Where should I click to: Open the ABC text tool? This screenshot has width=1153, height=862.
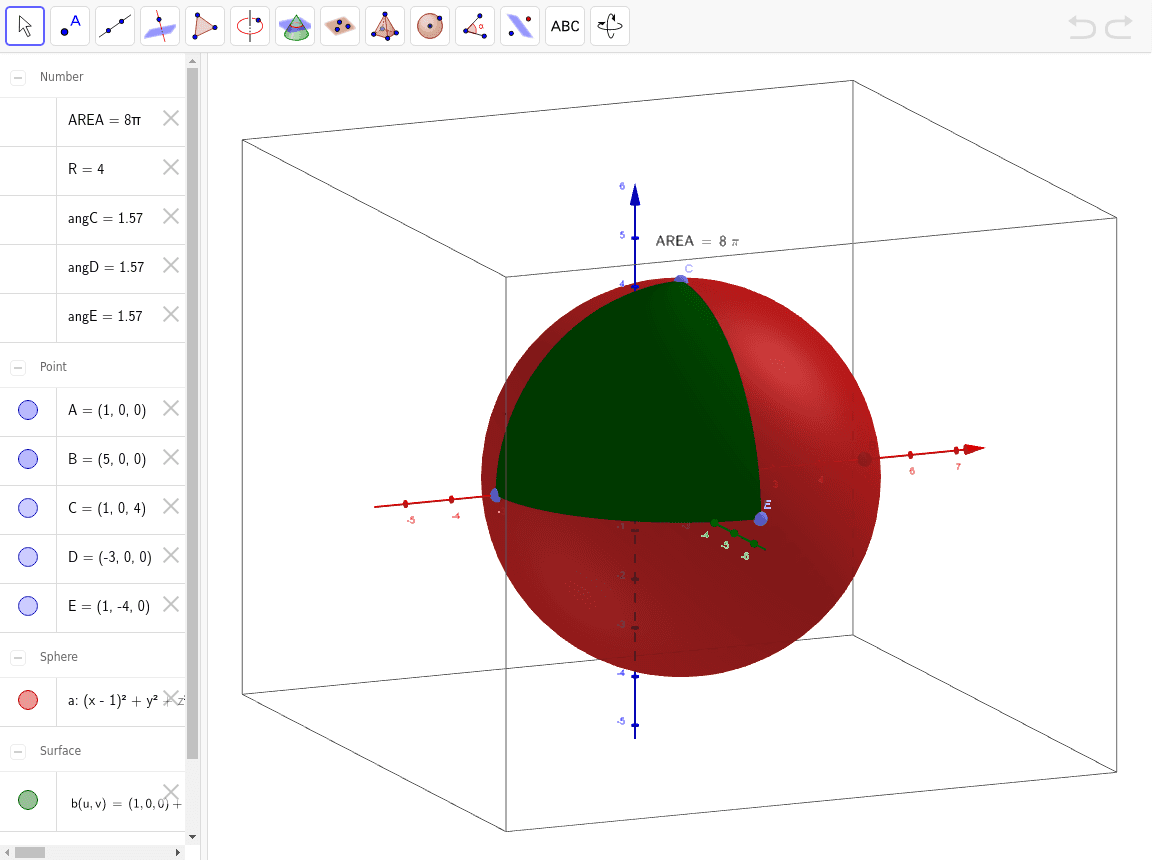(x=564, y=26)
